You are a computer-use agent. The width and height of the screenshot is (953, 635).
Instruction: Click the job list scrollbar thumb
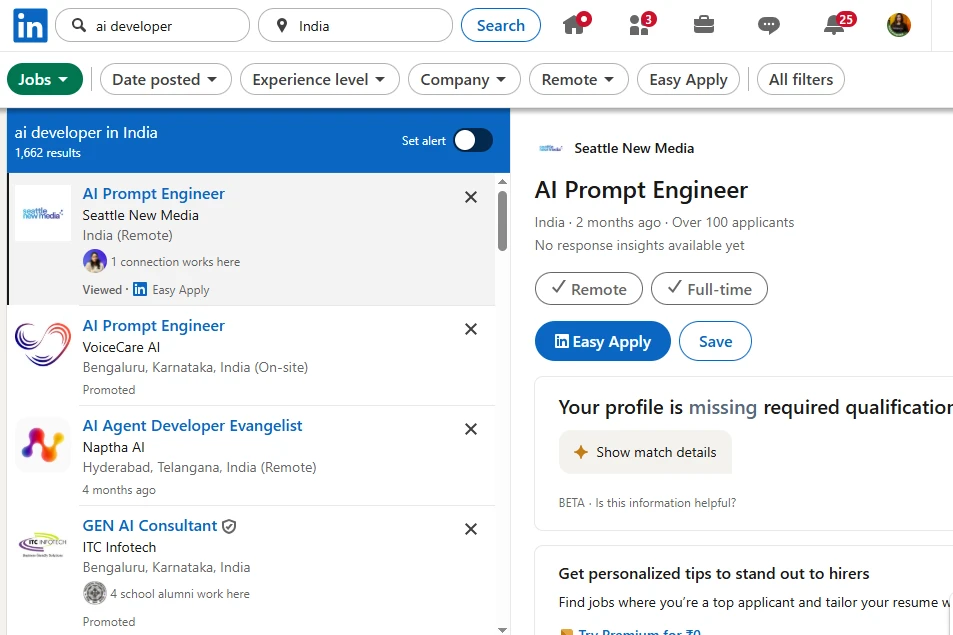click(x=502, y=221)
